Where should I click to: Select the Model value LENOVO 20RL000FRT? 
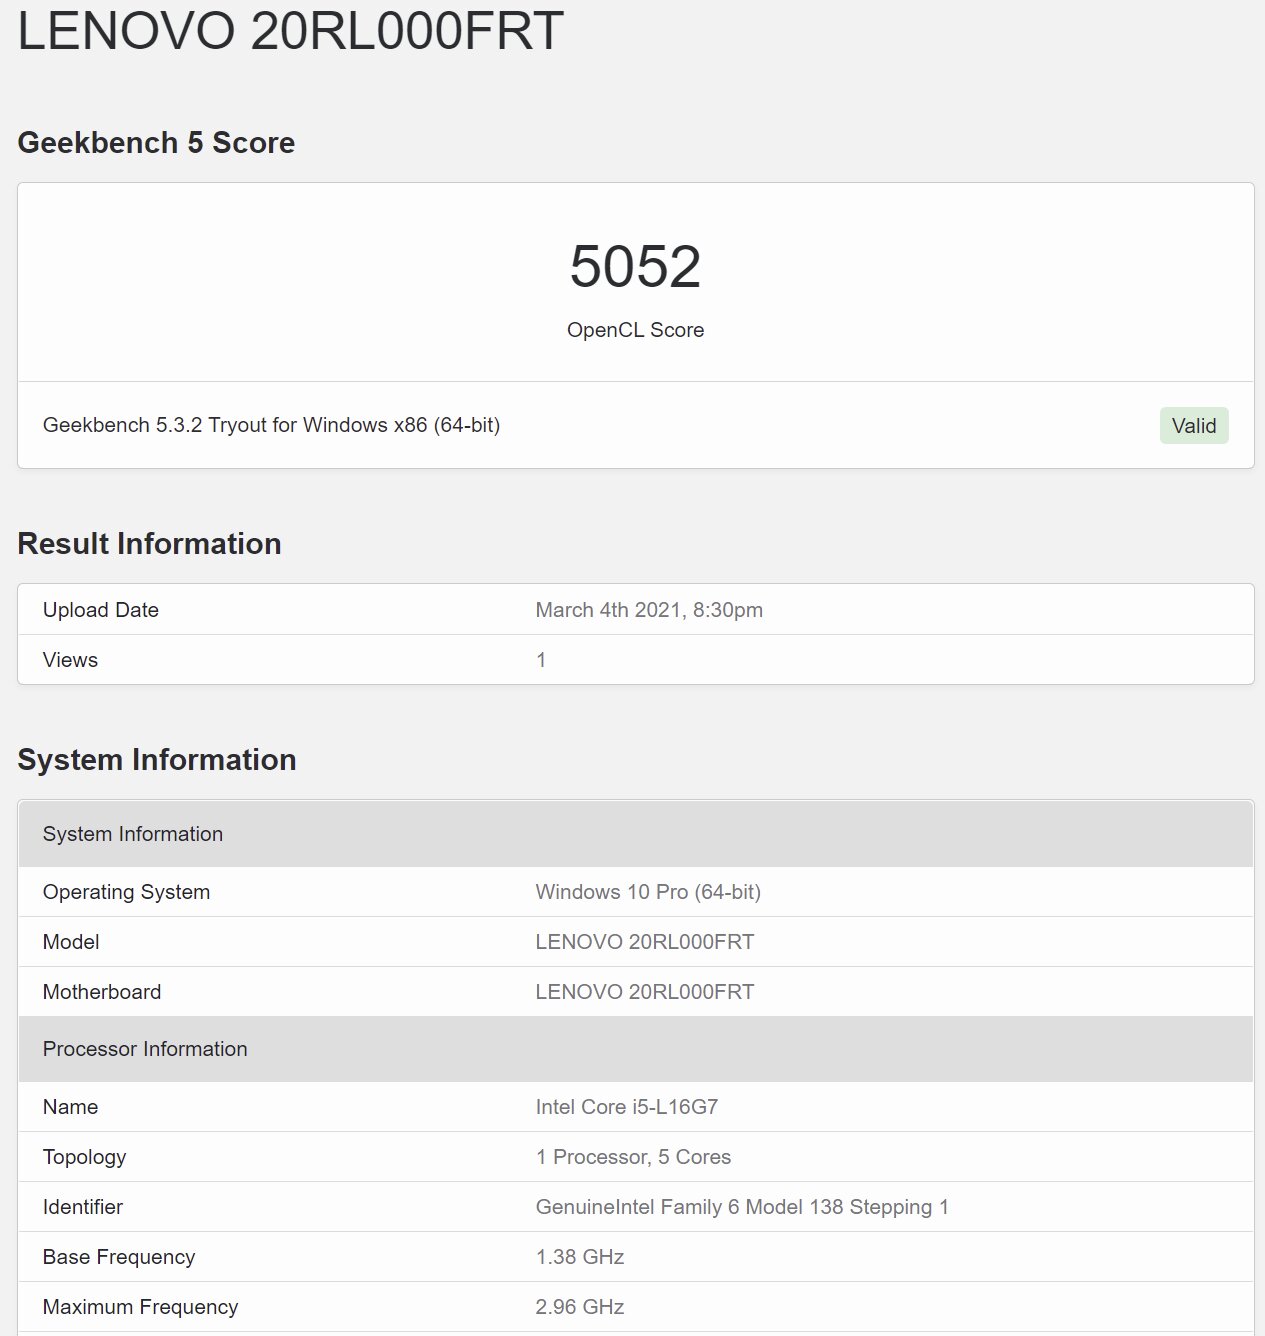(x=645, y=942)
